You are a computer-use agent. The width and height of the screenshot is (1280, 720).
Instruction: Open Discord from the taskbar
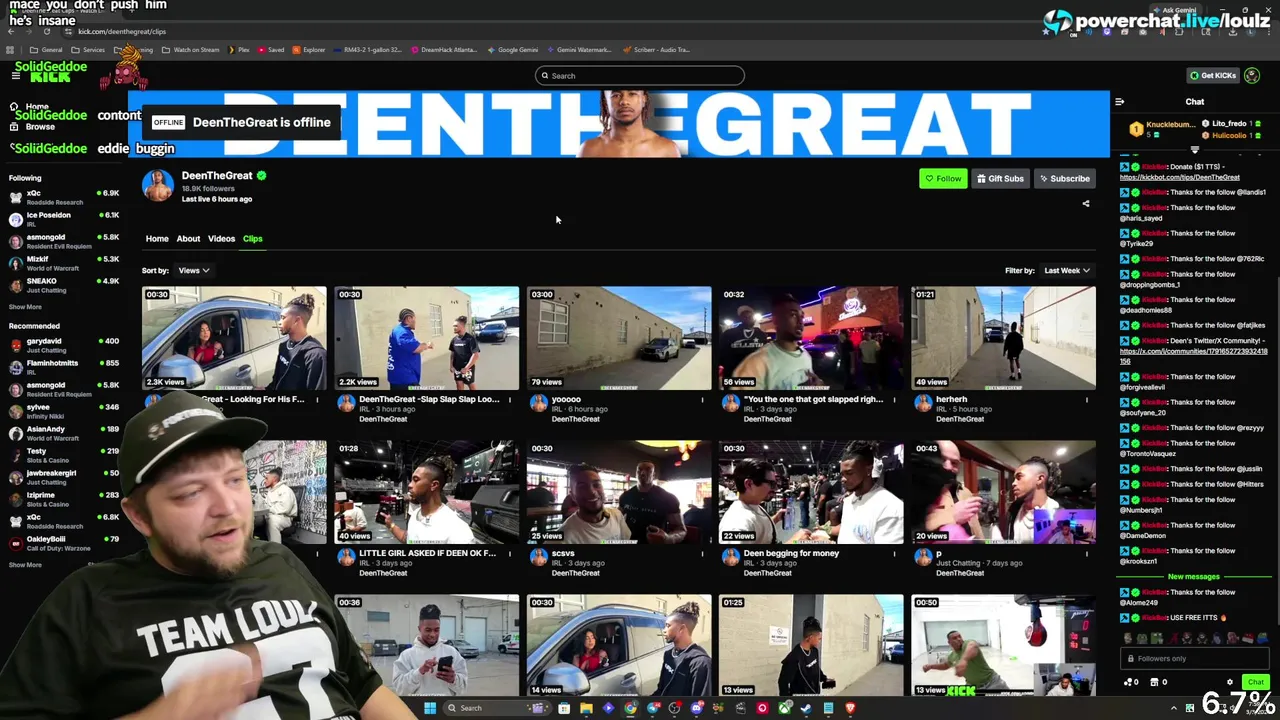[x=697, y=708]
